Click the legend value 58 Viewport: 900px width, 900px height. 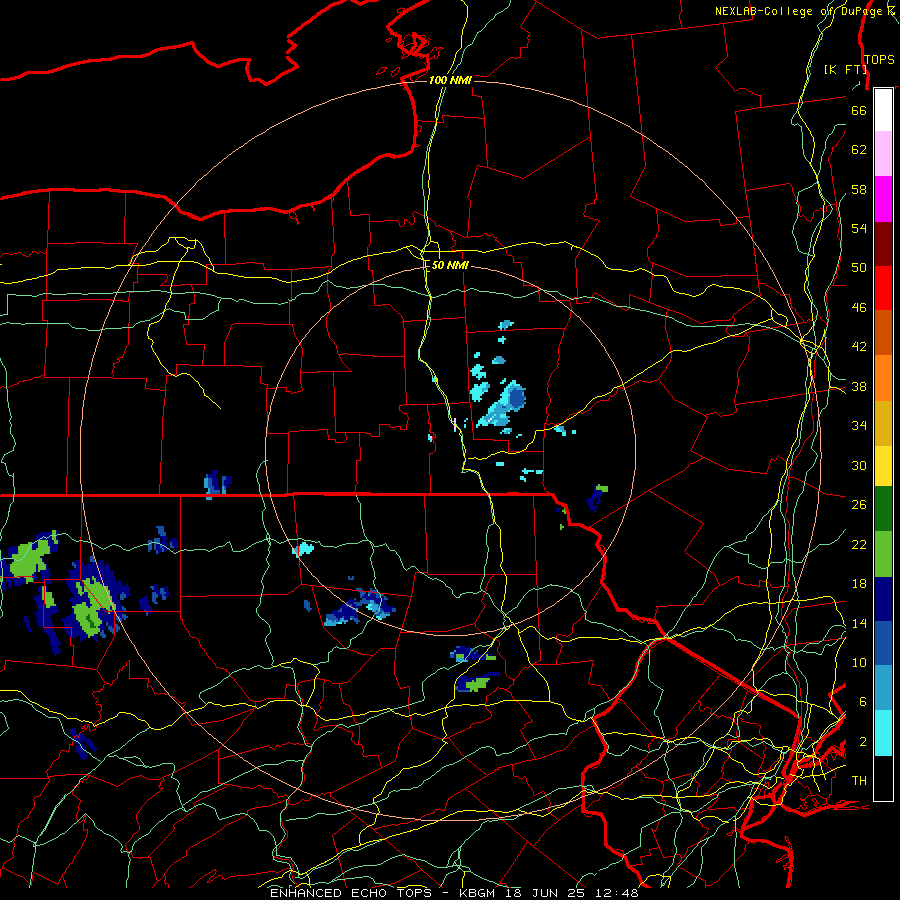coord(859,189)
